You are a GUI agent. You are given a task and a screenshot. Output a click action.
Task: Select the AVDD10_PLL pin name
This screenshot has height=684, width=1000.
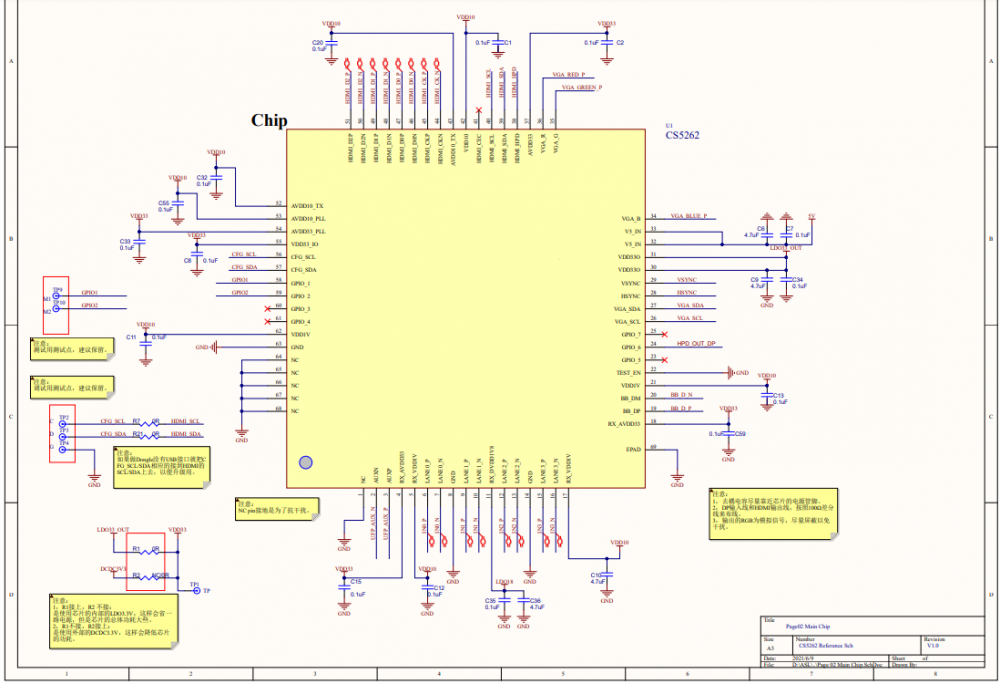308,219
